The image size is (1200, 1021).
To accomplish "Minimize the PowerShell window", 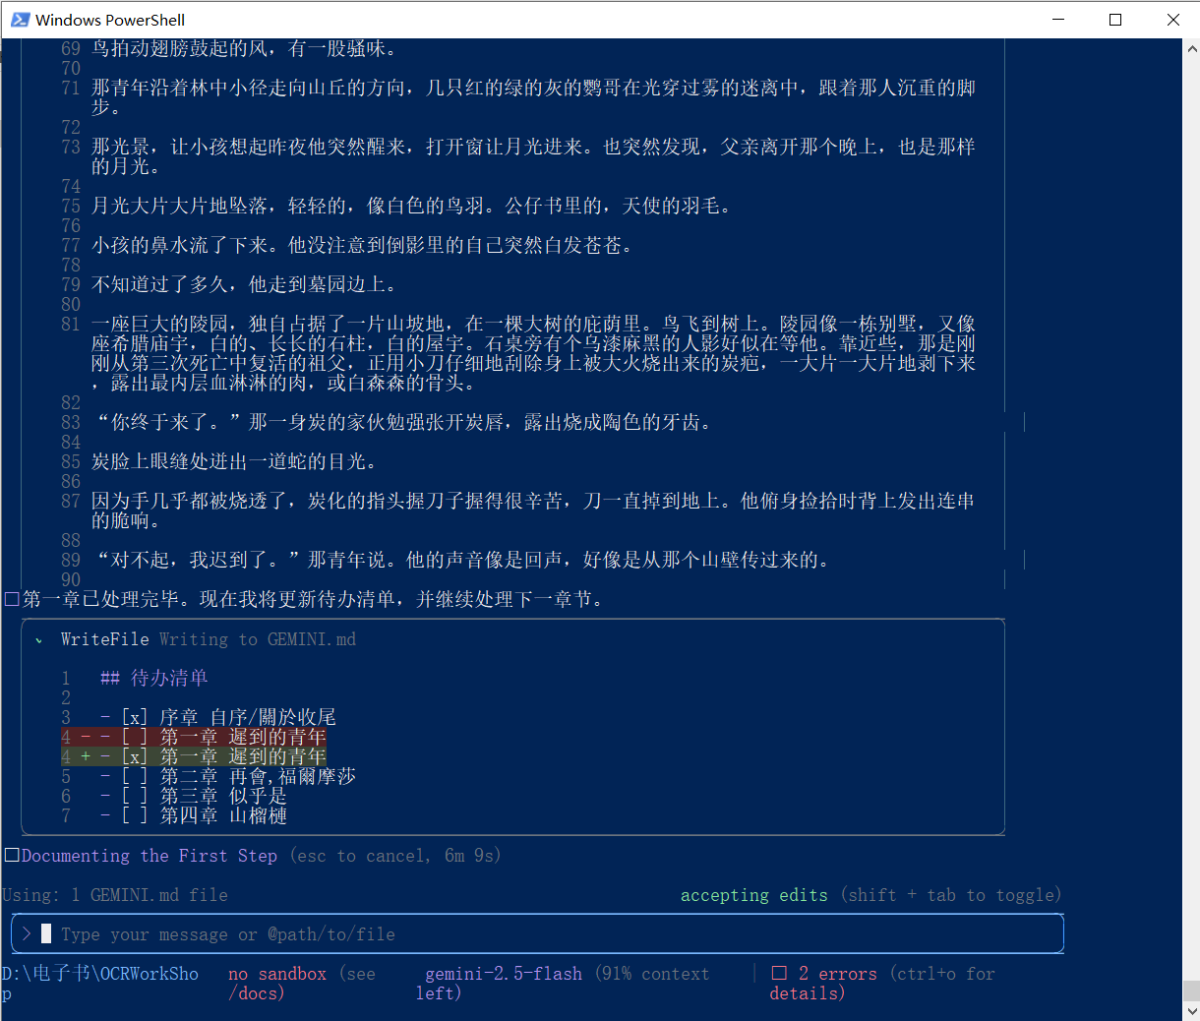I will 1058,19.
